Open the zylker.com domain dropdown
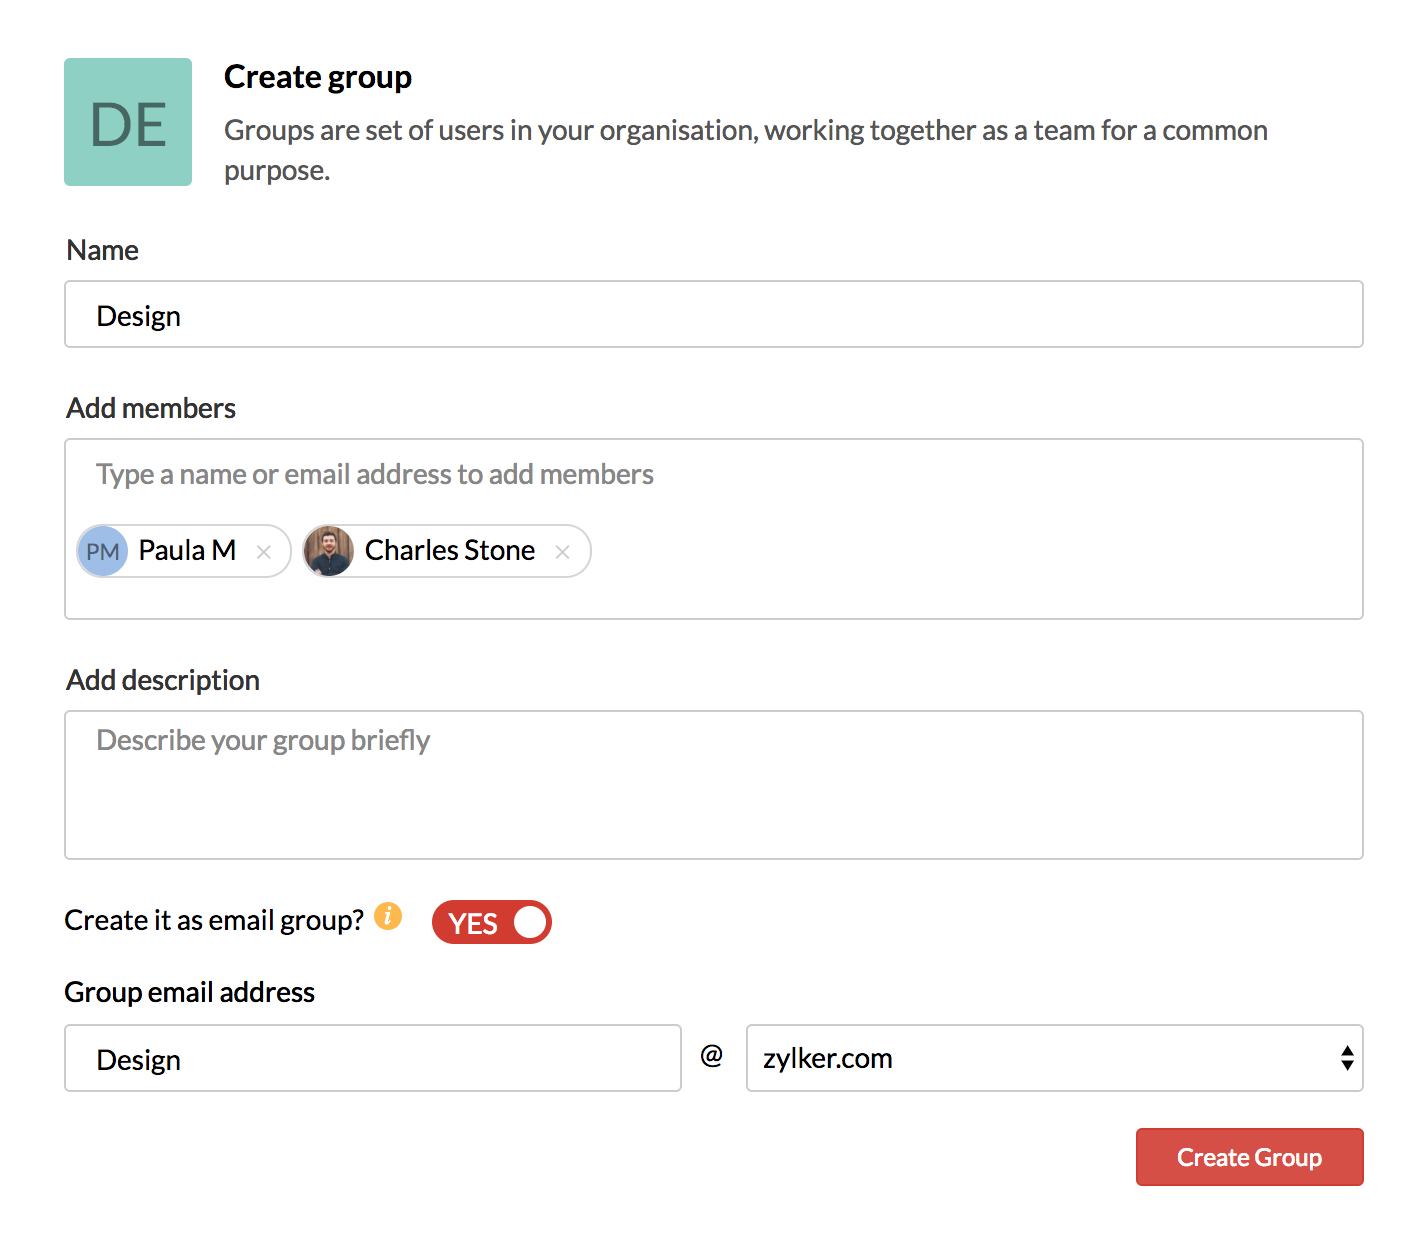This screenshot has width=1414, height=1250. coord(1054,1058)
